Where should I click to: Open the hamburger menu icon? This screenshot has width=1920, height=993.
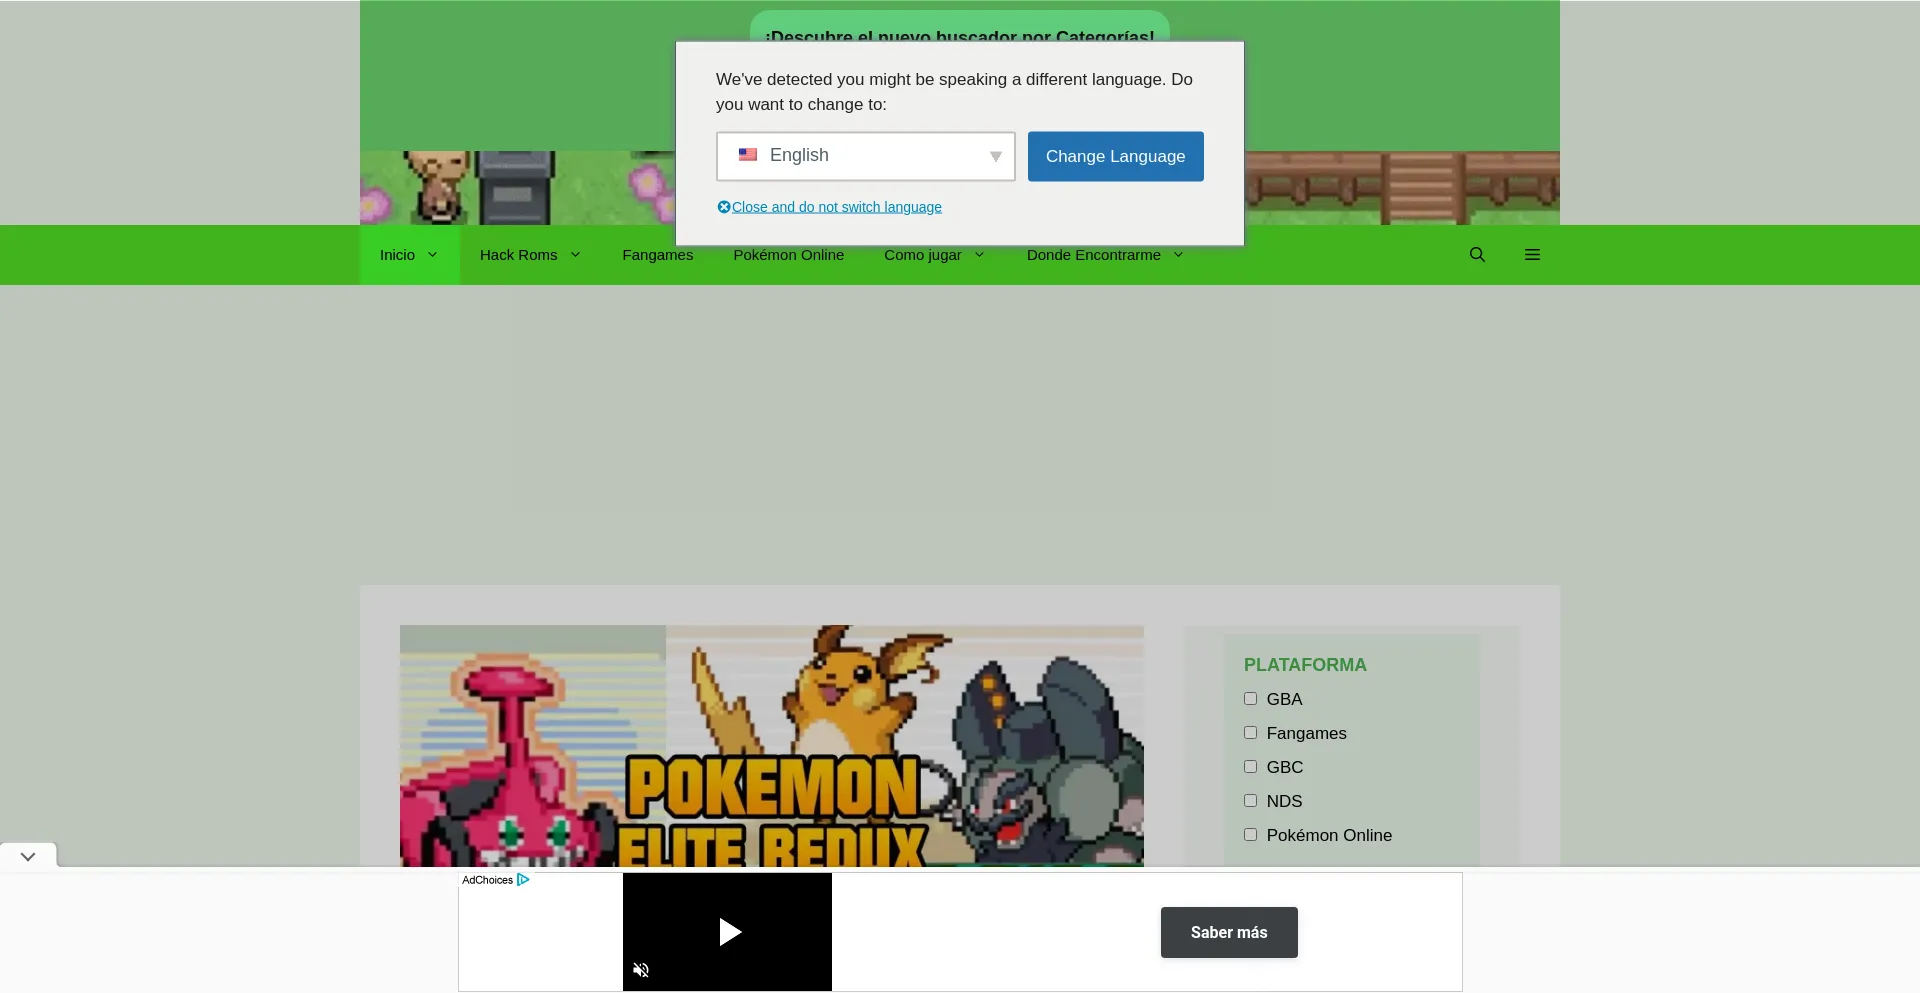(x=1532, y=255)
